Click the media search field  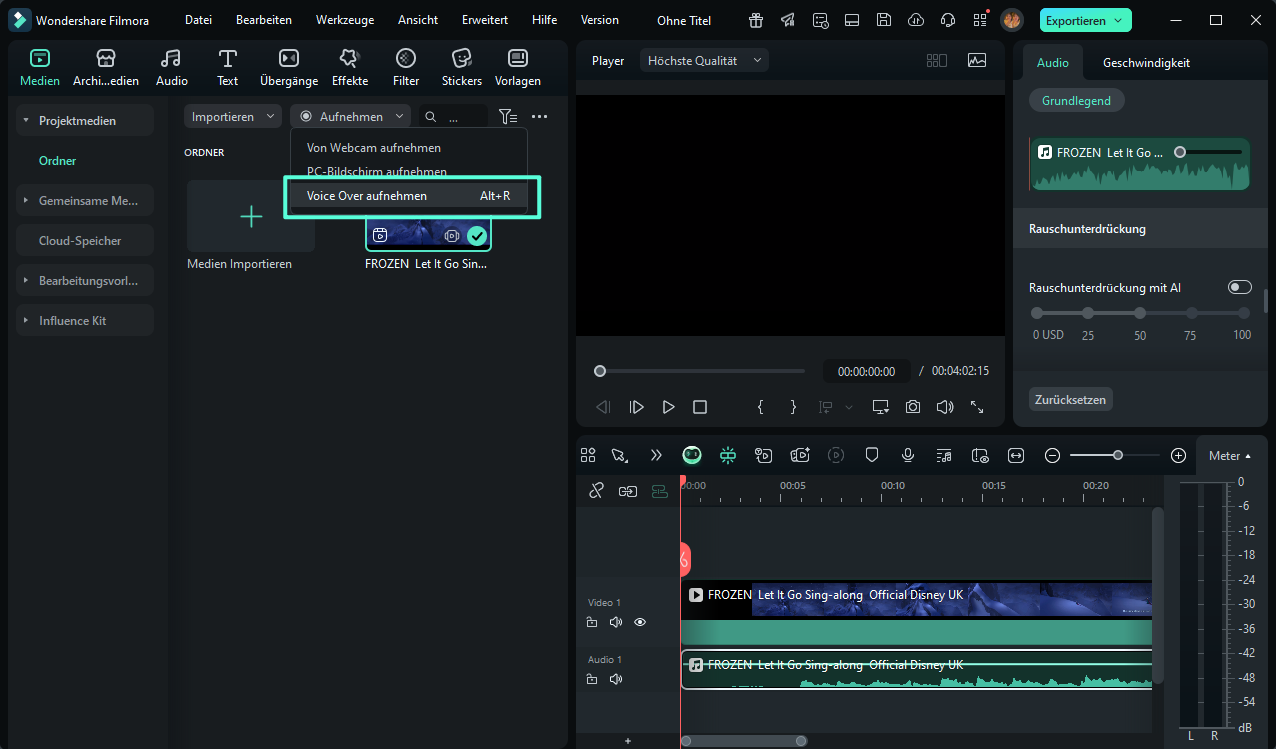[x=454, y=117]
